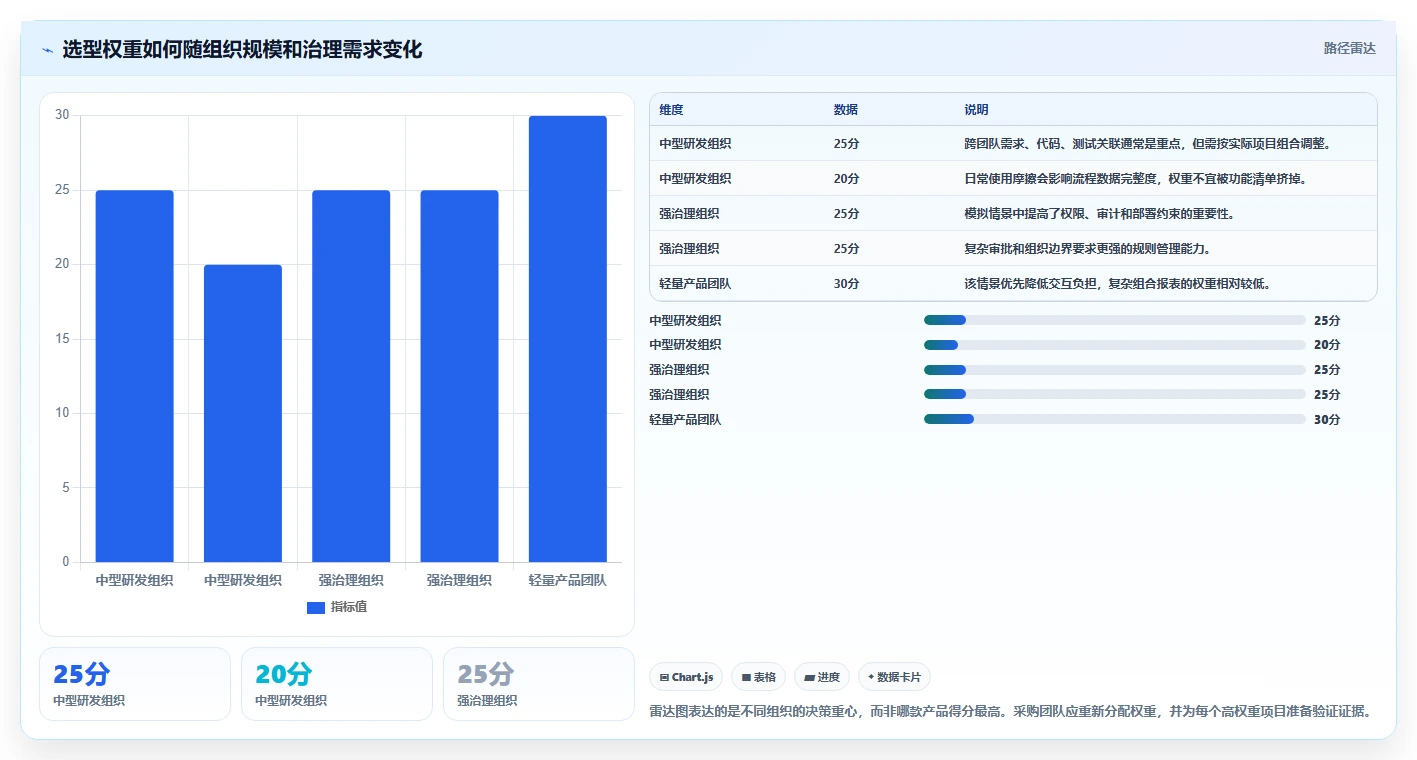Click the progress bar labeled 20分
Viewport: 1417px width, 760px height.
pos(1115,345)
